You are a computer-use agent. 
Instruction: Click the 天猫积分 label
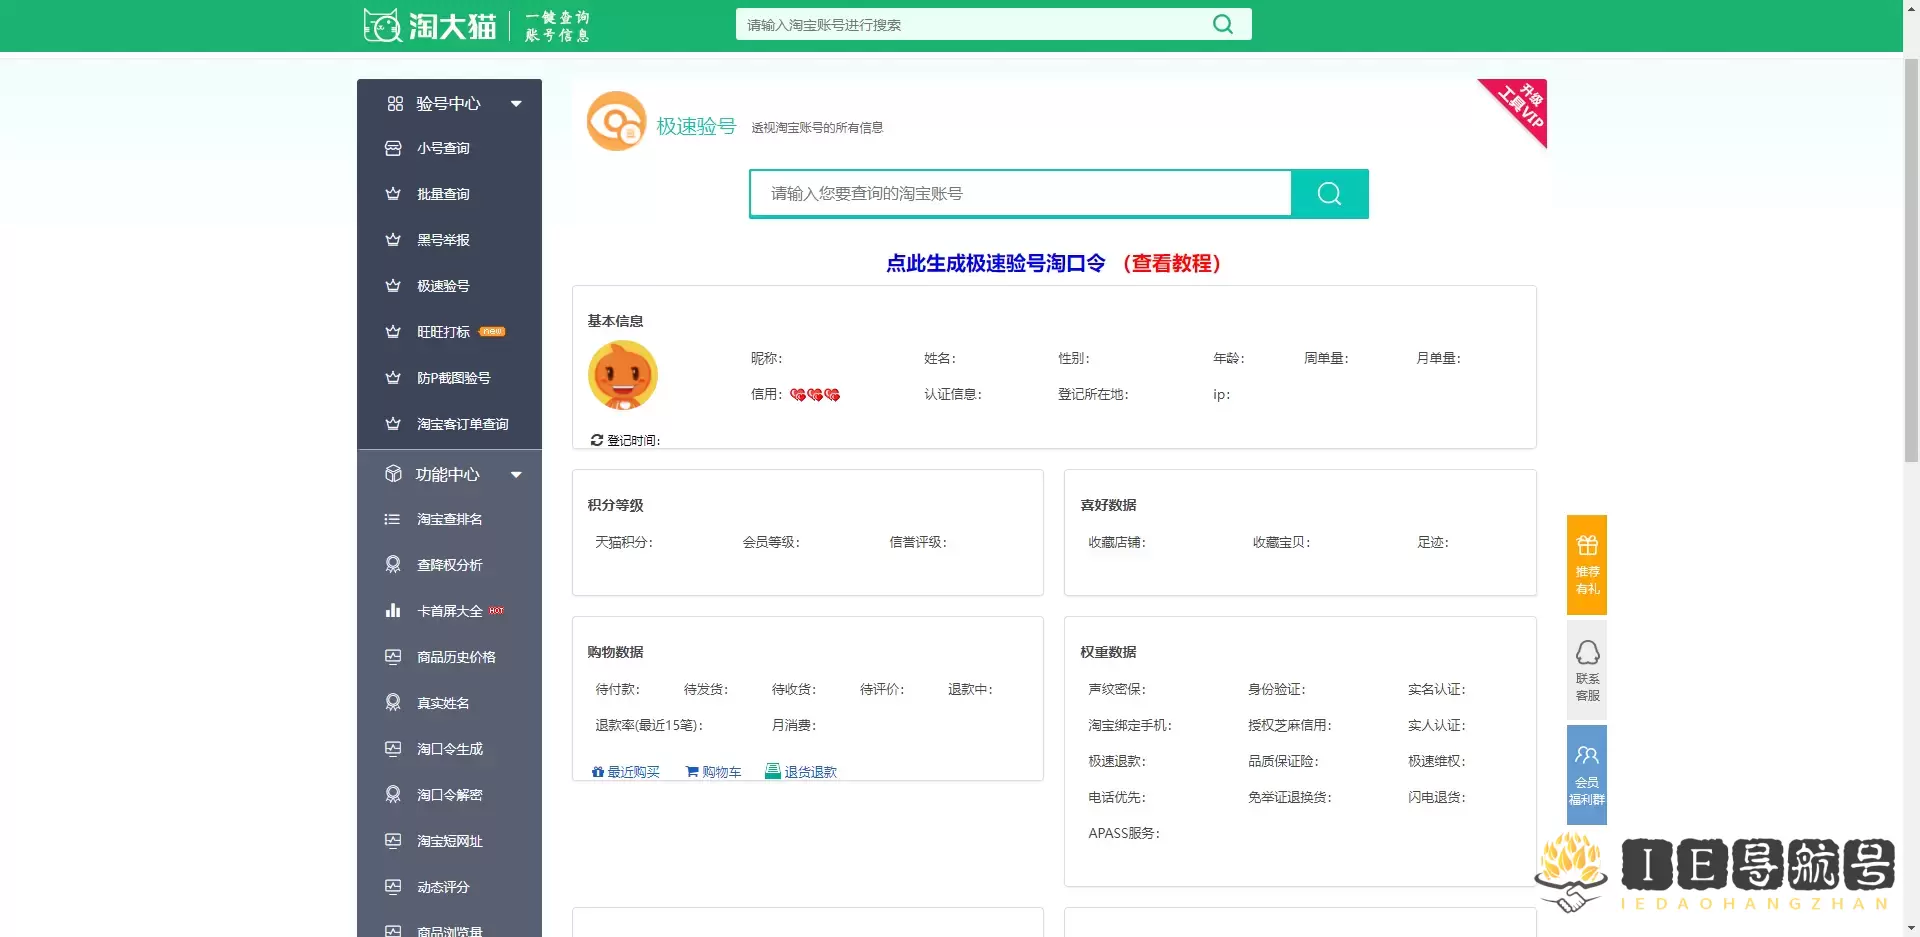click(x=624, y=542)
